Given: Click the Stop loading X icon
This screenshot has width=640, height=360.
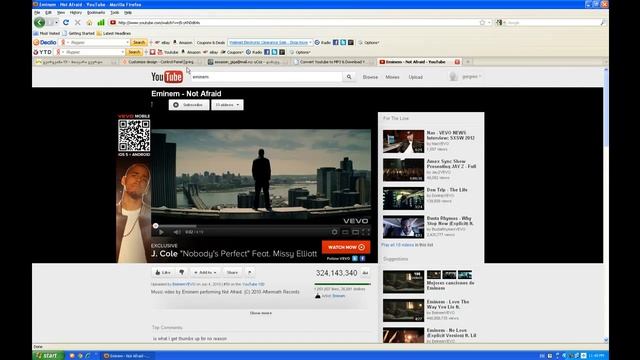Looking at the screenshot, I should tap(77, 22).
